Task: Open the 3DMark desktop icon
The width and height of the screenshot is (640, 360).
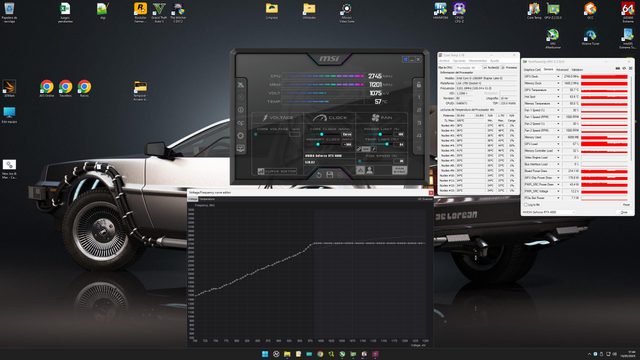Action: click(9, 88)
